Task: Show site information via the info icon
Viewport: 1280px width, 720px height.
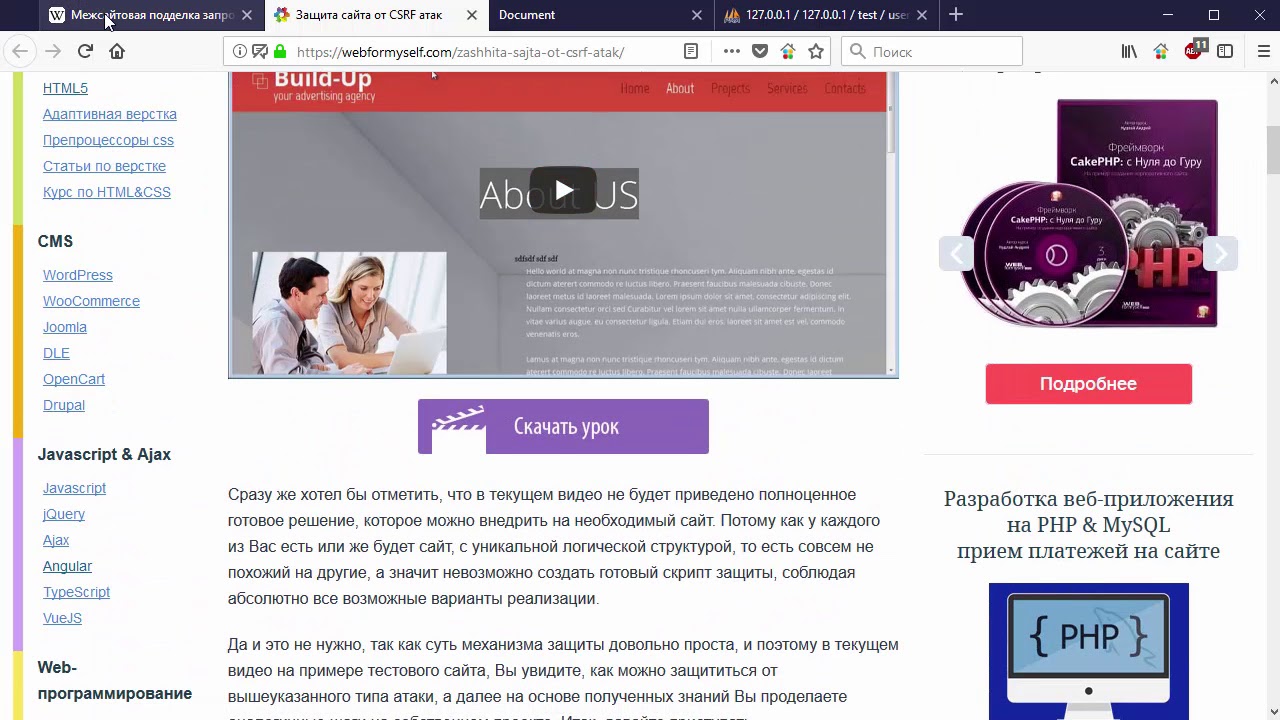Action: pos(240,52)
